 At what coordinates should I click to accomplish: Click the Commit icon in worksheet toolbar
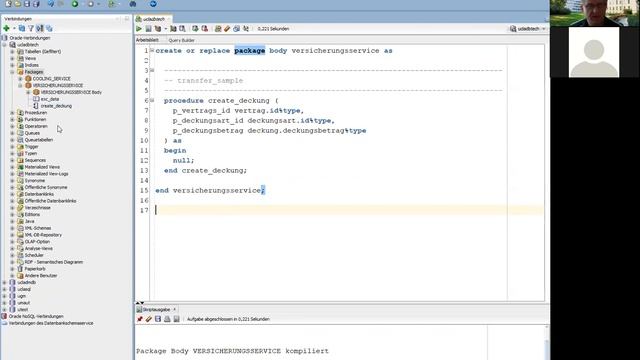195,29
